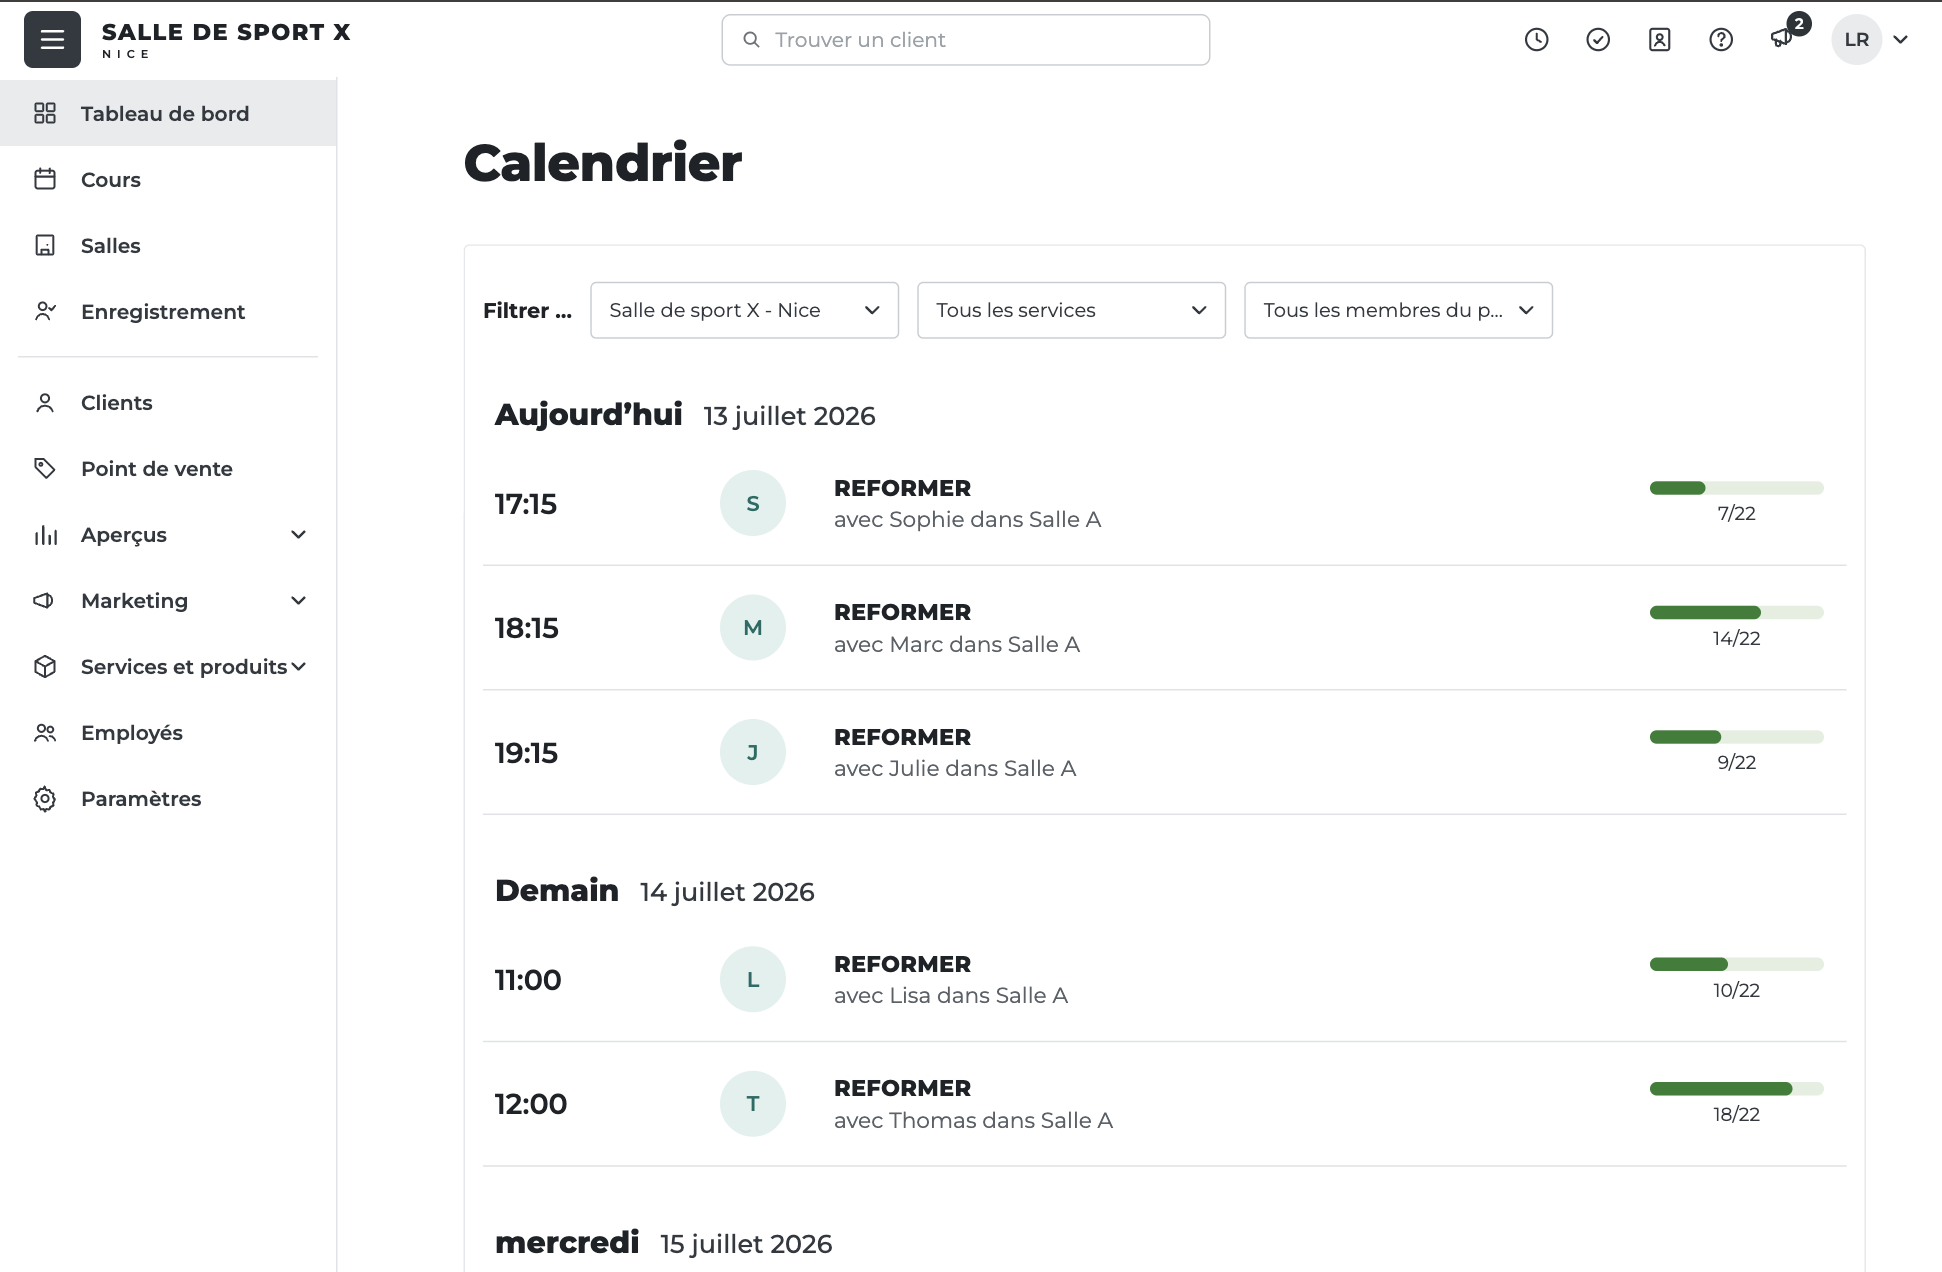
Task: Go to Tableau de bord
Action: tap(168, 113)
